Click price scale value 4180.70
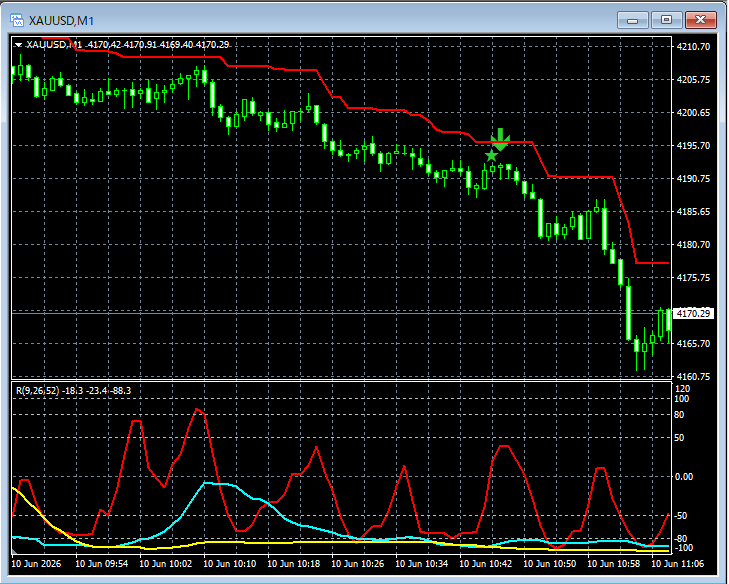This screenshot has width=729, height=584. click(693, 245)
